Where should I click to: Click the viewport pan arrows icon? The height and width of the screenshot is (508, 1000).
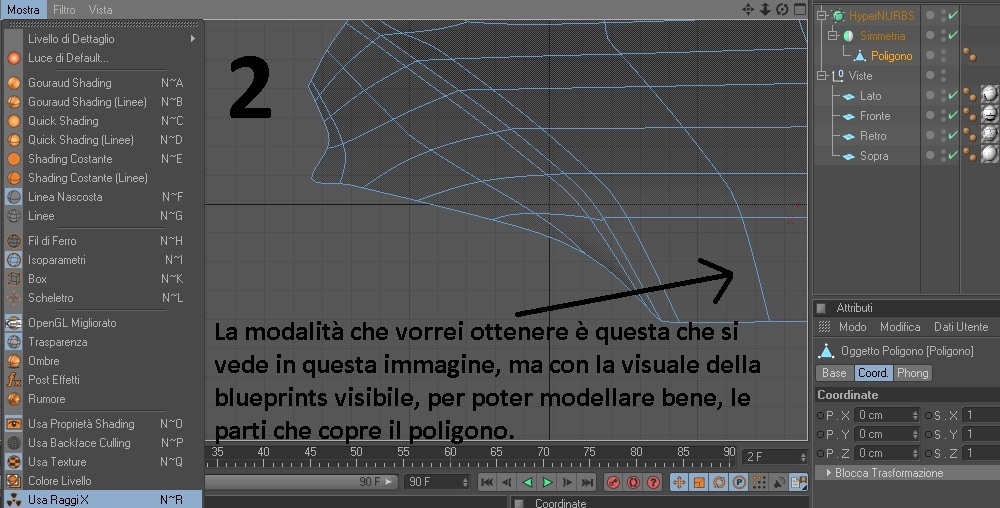[x=748, y=10]
